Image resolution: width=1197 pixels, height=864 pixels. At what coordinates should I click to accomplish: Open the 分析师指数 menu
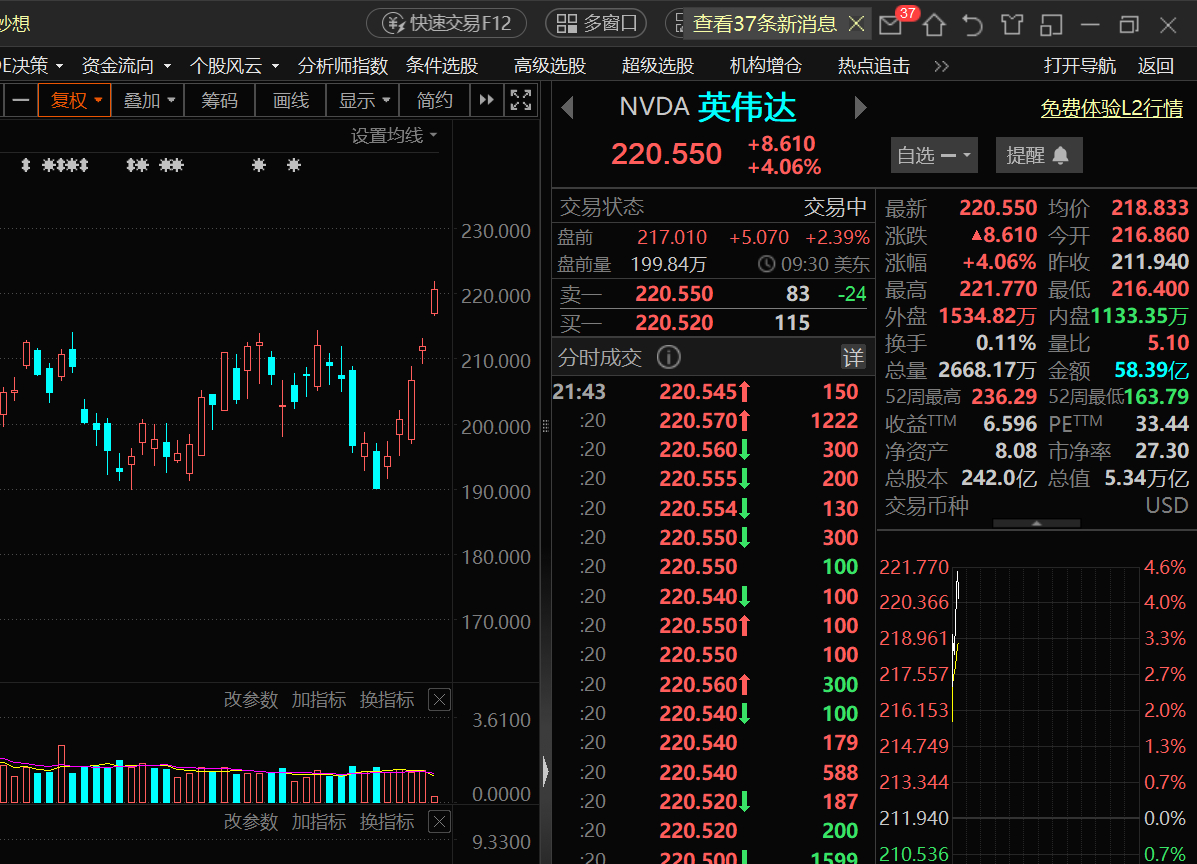343,66
